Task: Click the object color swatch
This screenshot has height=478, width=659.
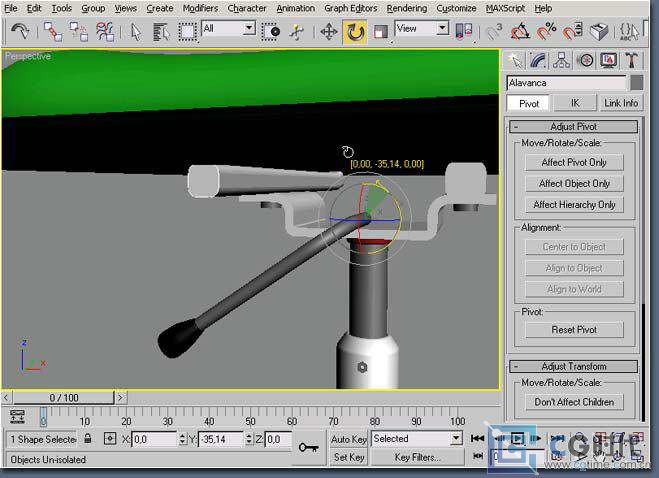Action: pos(637,83)
